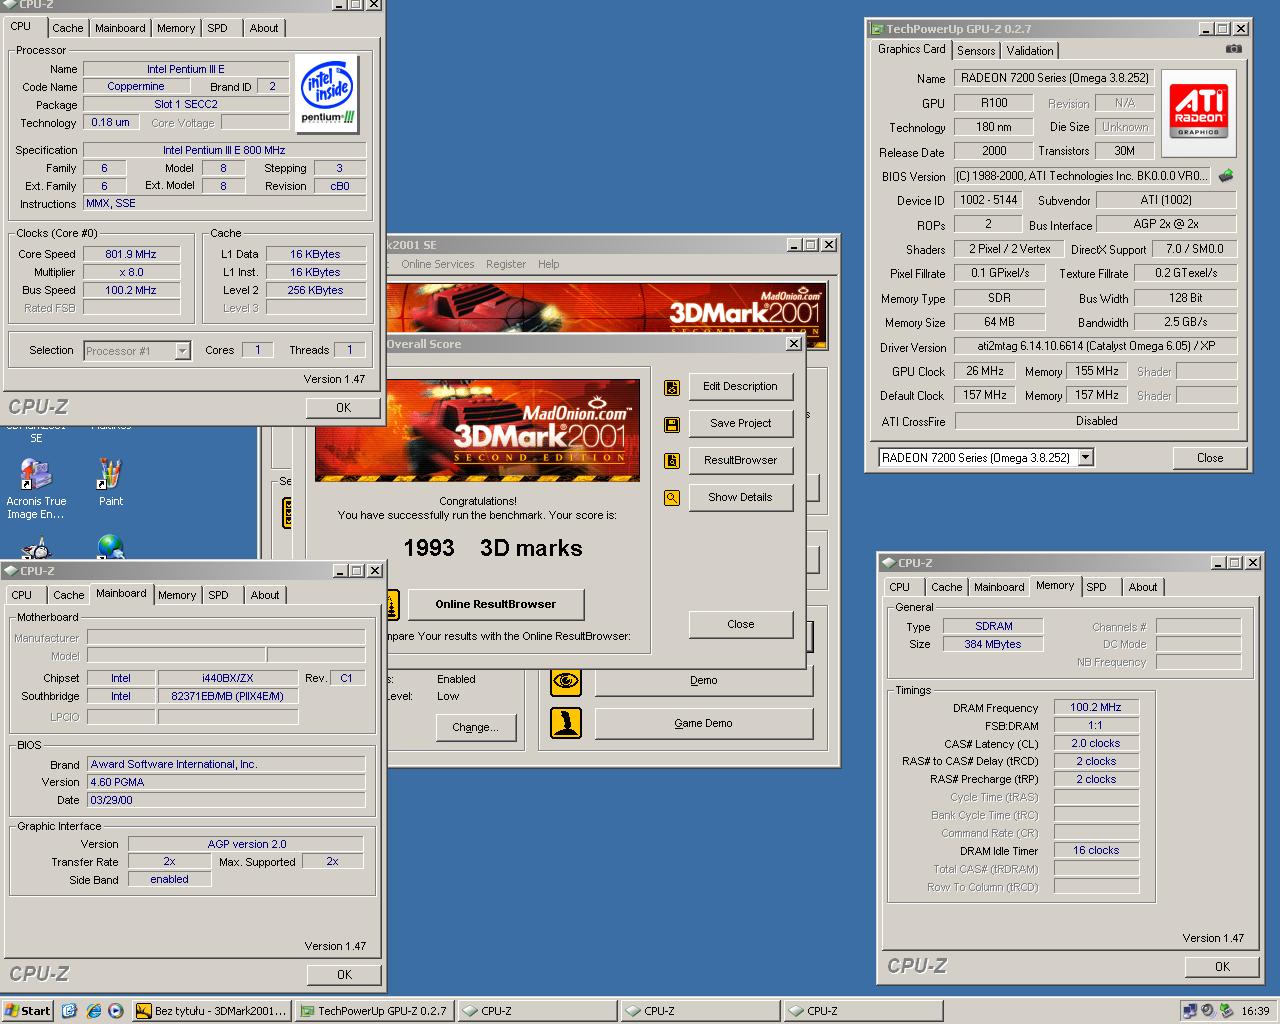Screen dimensions: 1280x1024
Task: Click the Demo button in 3DMark
Action: (x=703, y=680)
